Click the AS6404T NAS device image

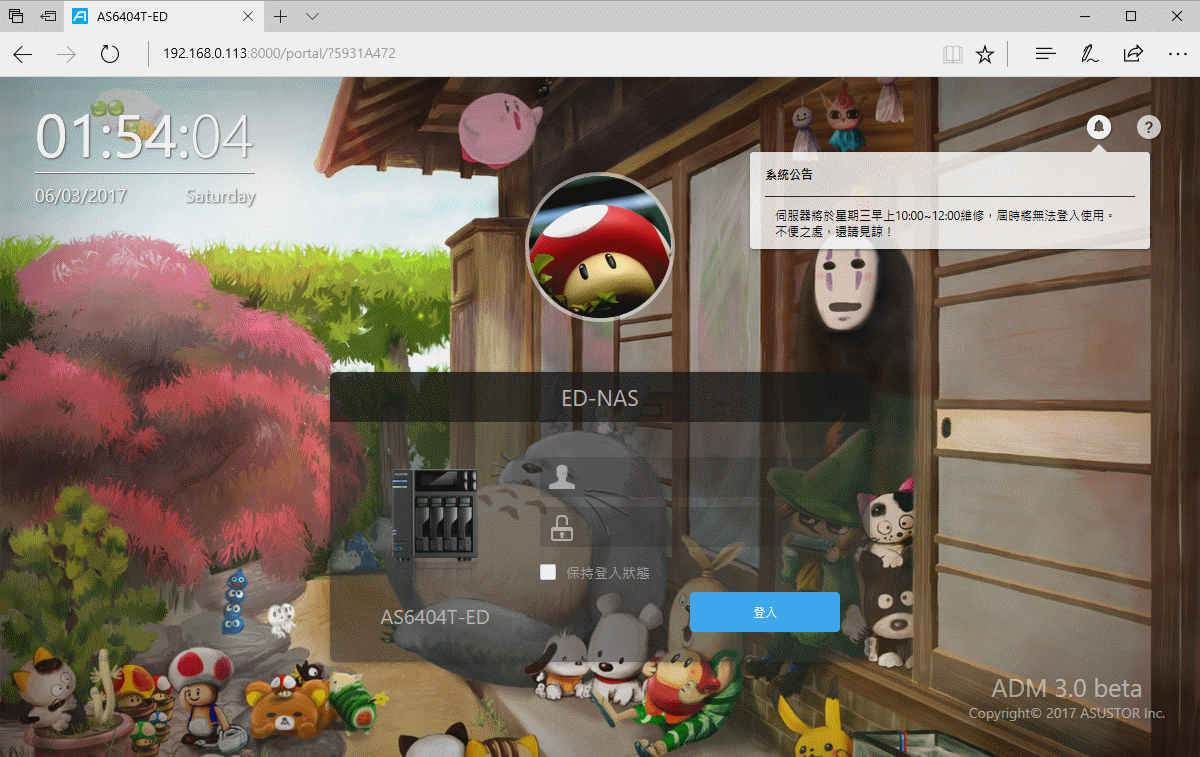436,514
